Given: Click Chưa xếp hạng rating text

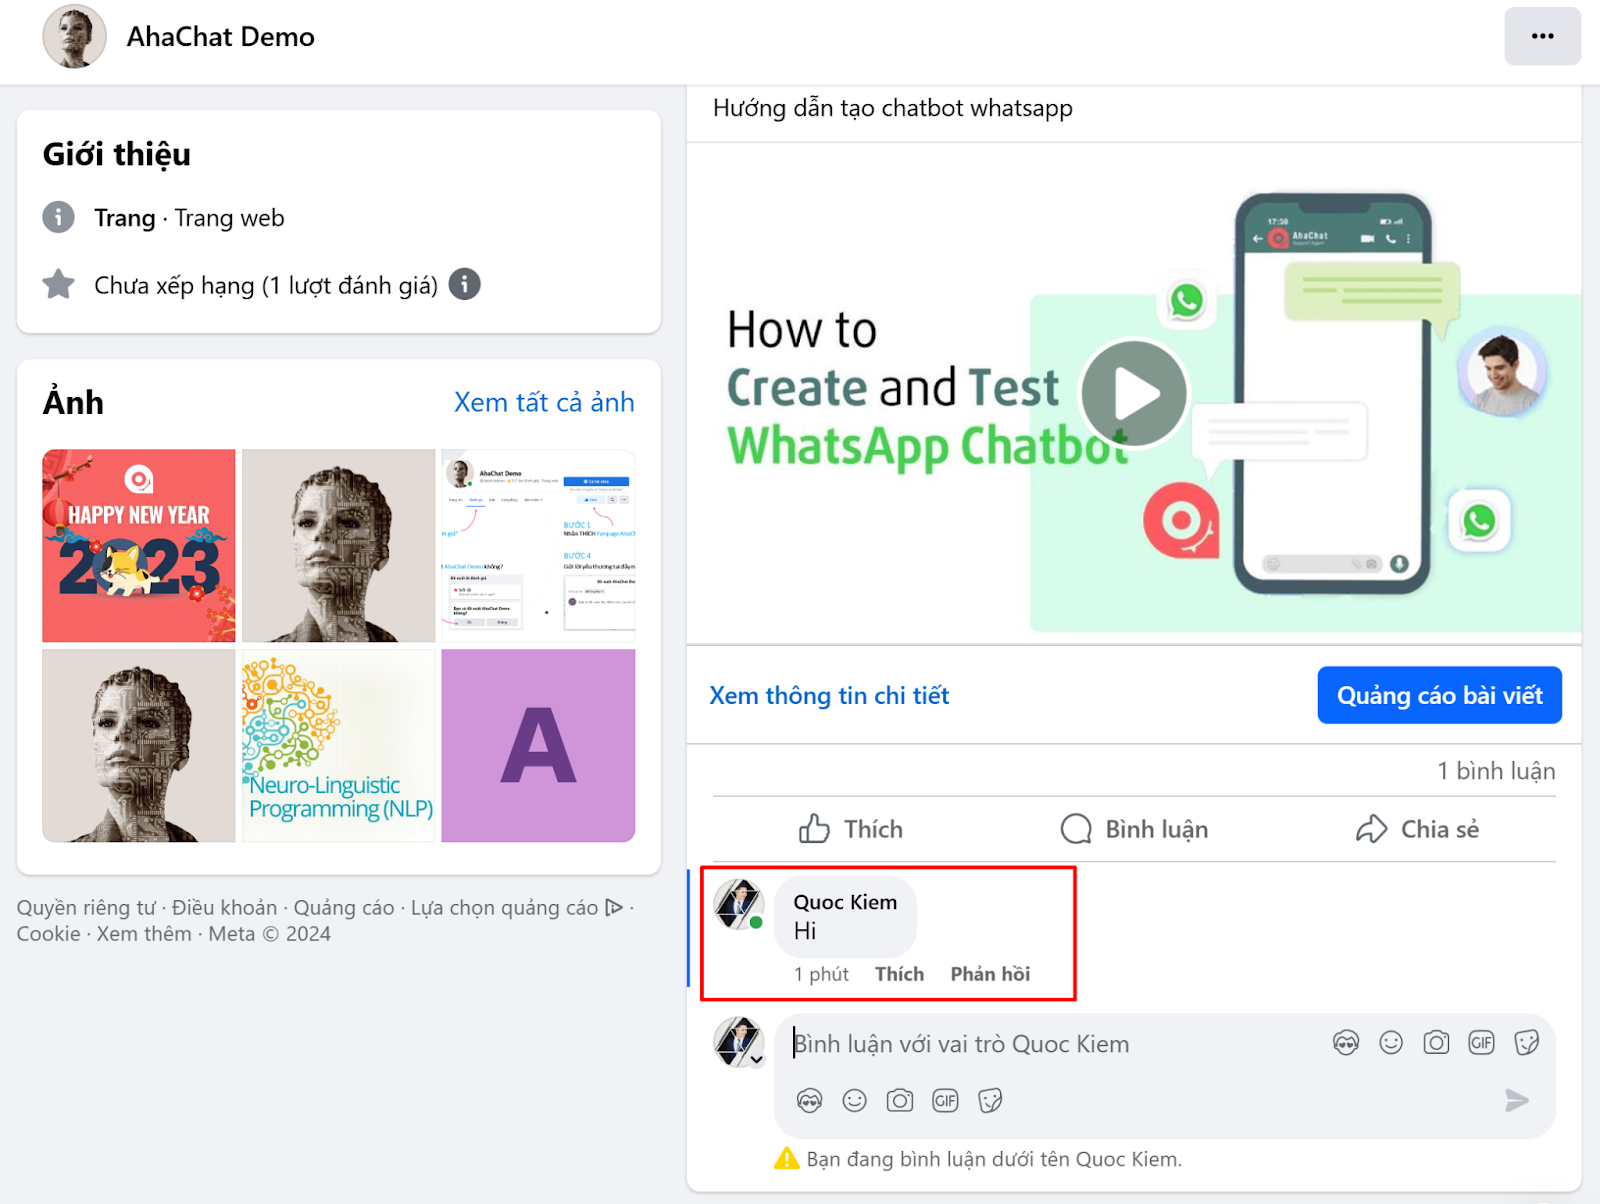Looking at the screenshot, I should pos(266,286).
